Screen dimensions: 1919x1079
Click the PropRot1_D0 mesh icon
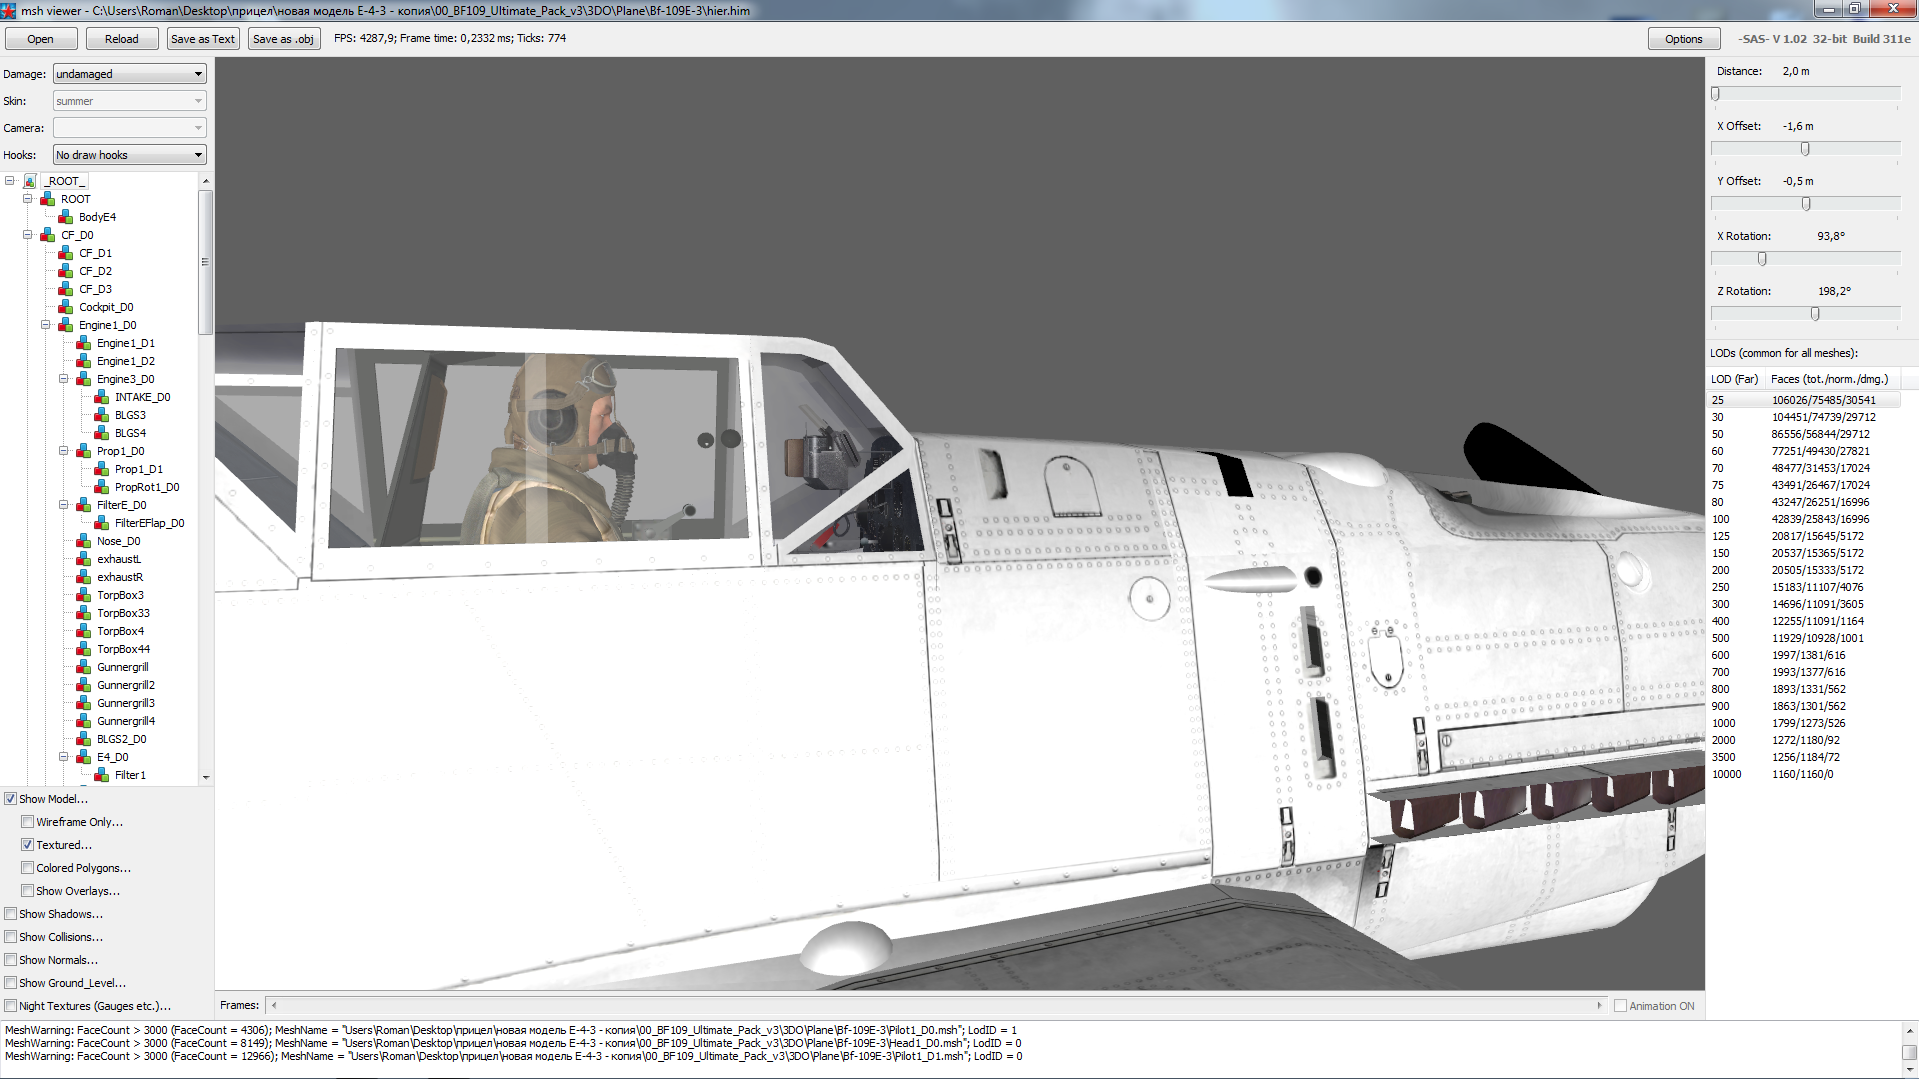click(x=102, y=487)
